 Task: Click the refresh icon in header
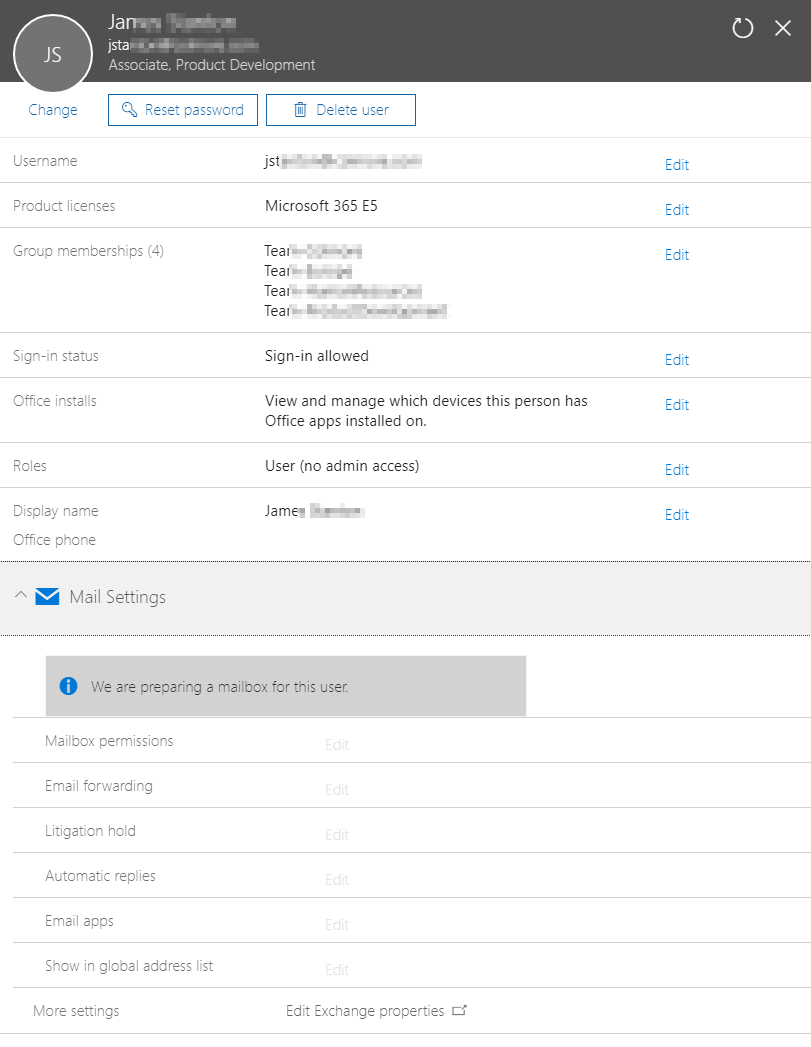click(742, 28)
